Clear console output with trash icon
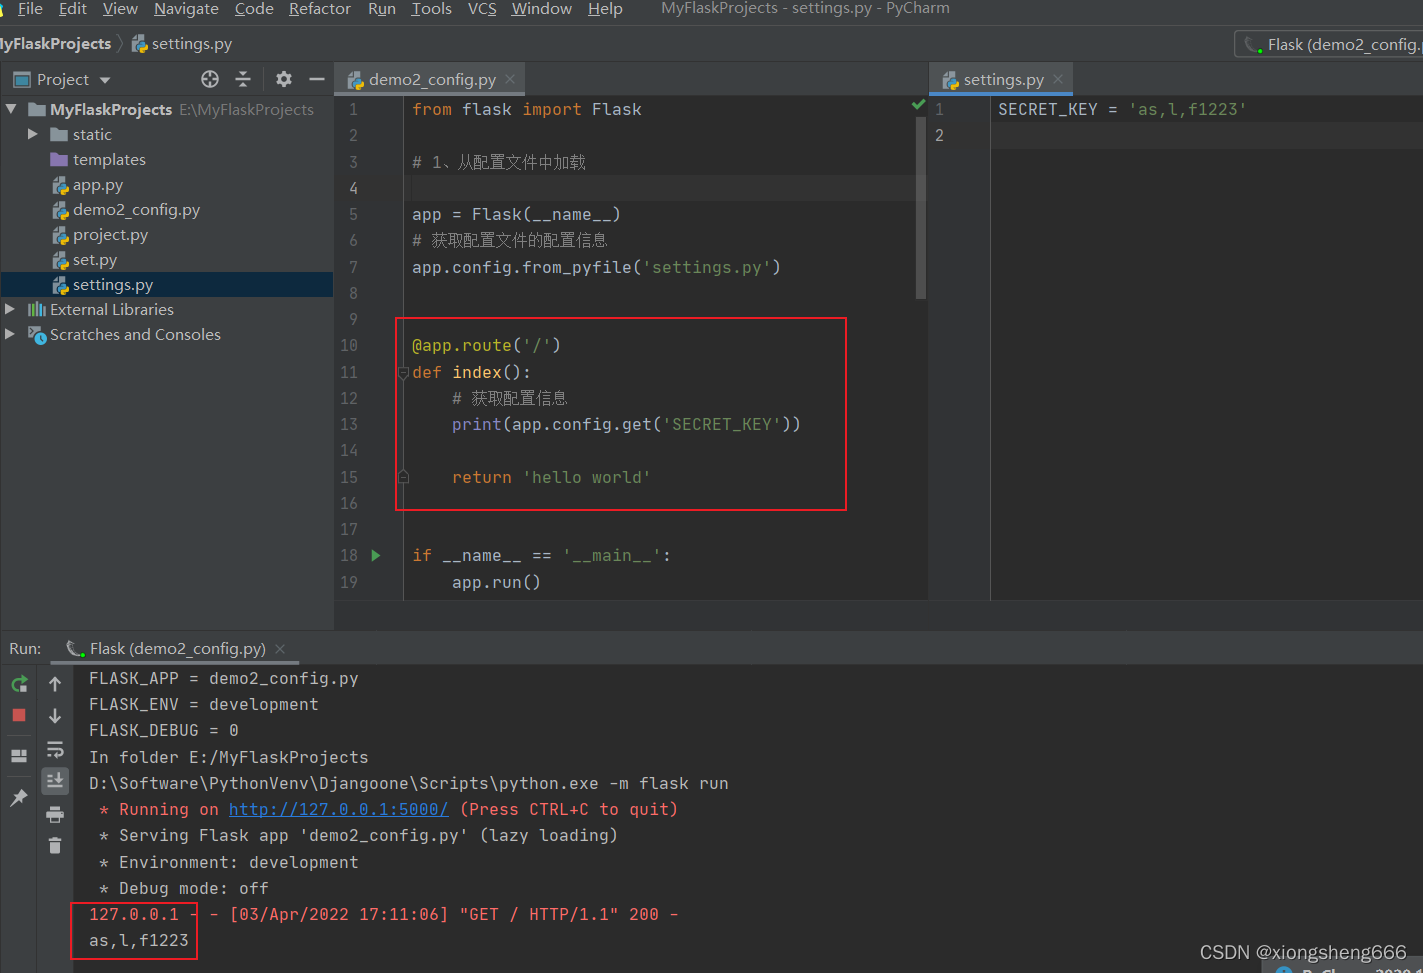Viewport: 1423px width, 973px height. (x=55, y=846)
